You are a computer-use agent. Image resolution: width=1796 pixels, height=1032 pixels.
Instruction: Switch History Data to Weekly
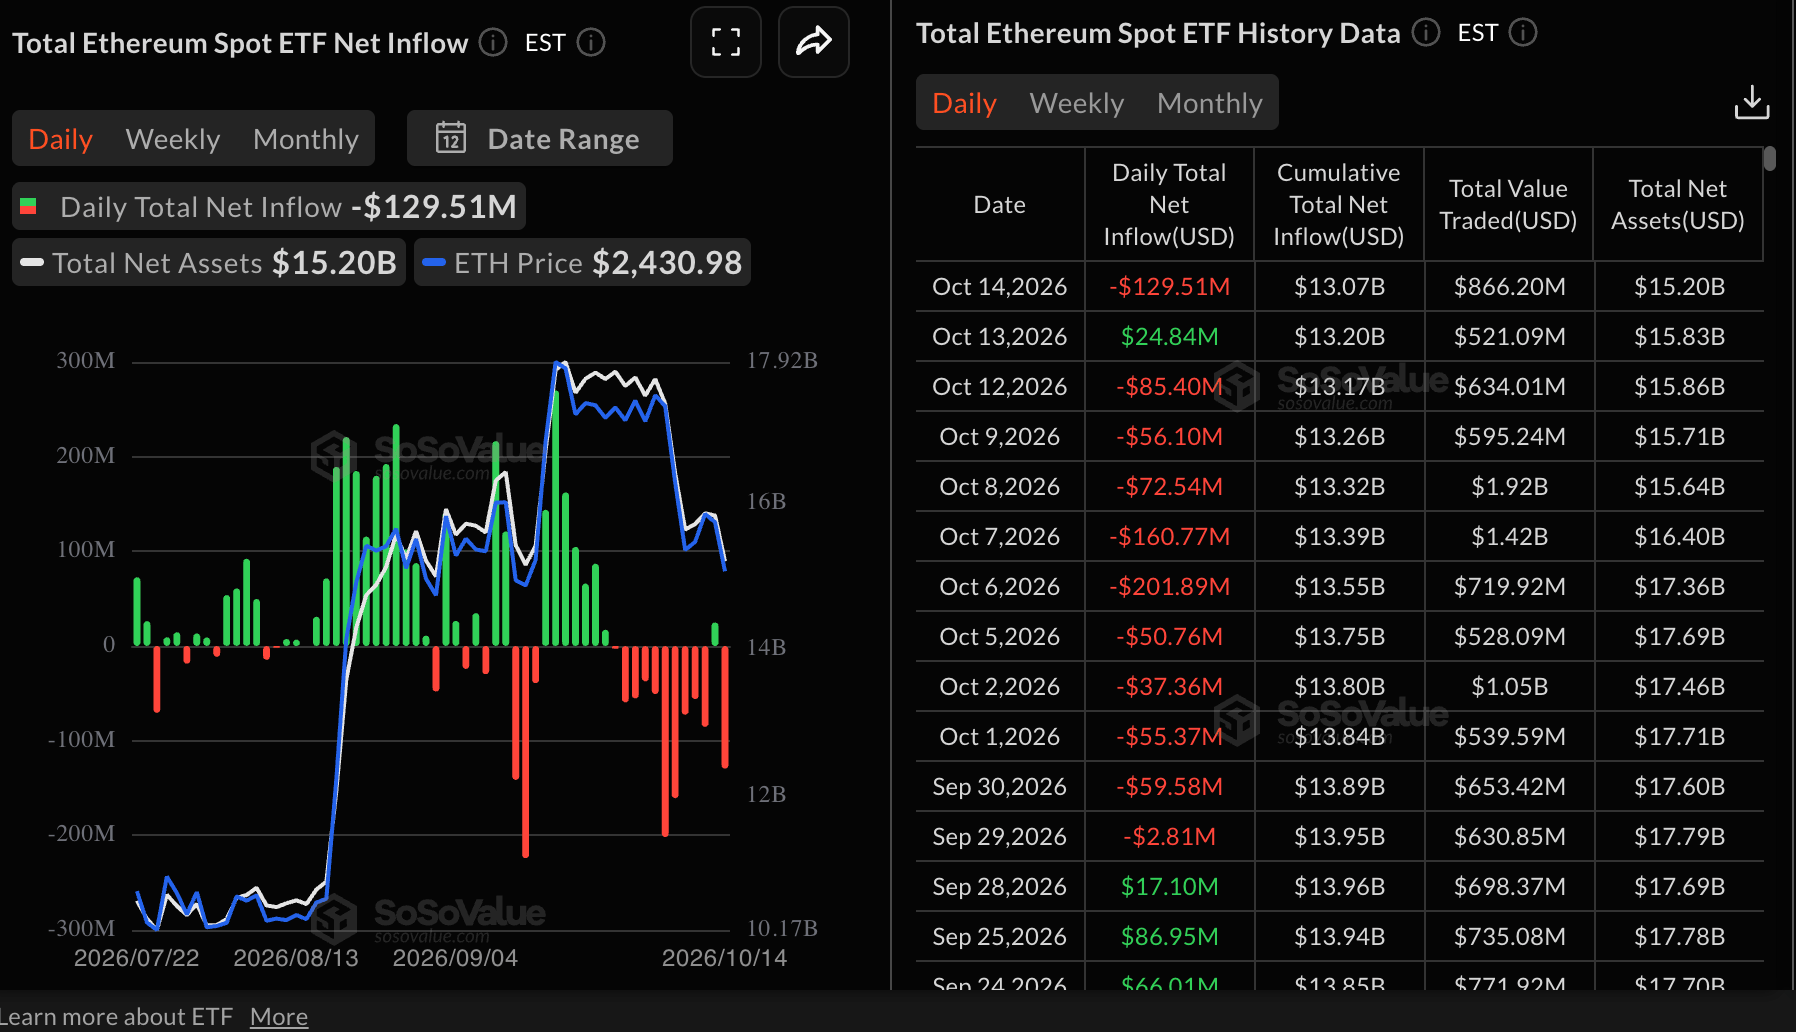pyautogui.click(x=1077, y=103)
